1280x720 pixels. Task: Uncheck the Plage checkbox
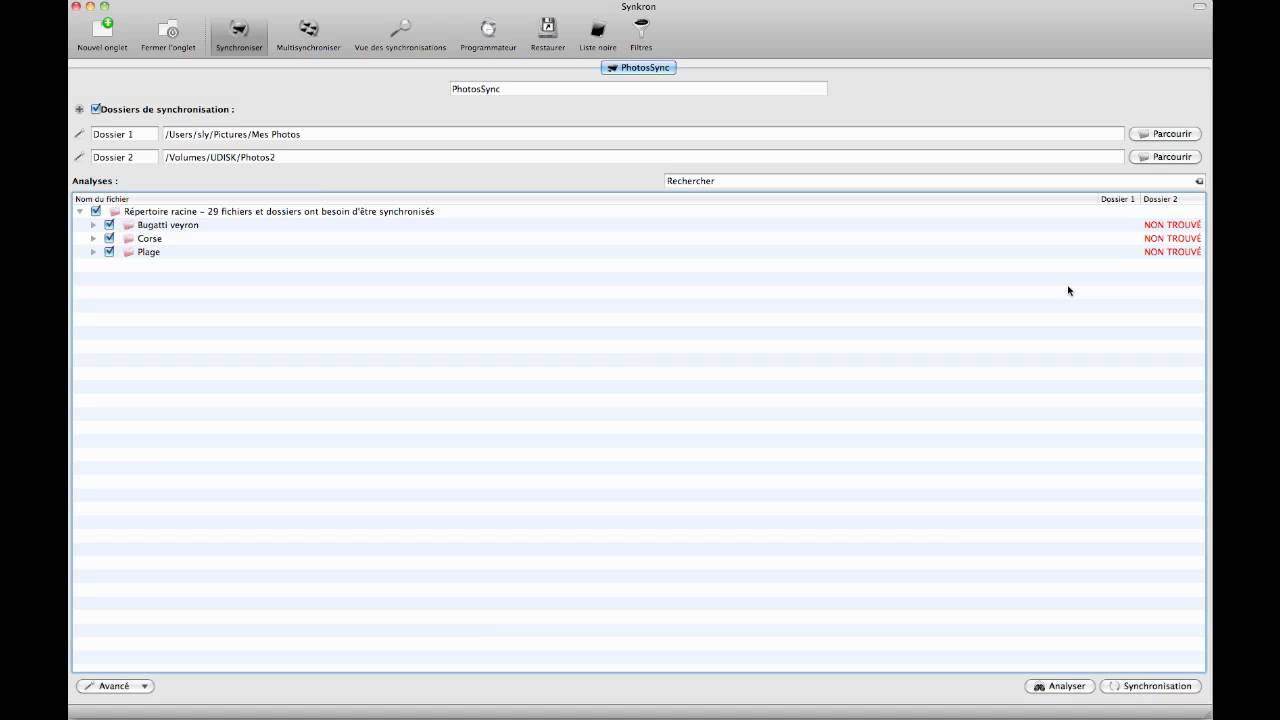(109, 252)
